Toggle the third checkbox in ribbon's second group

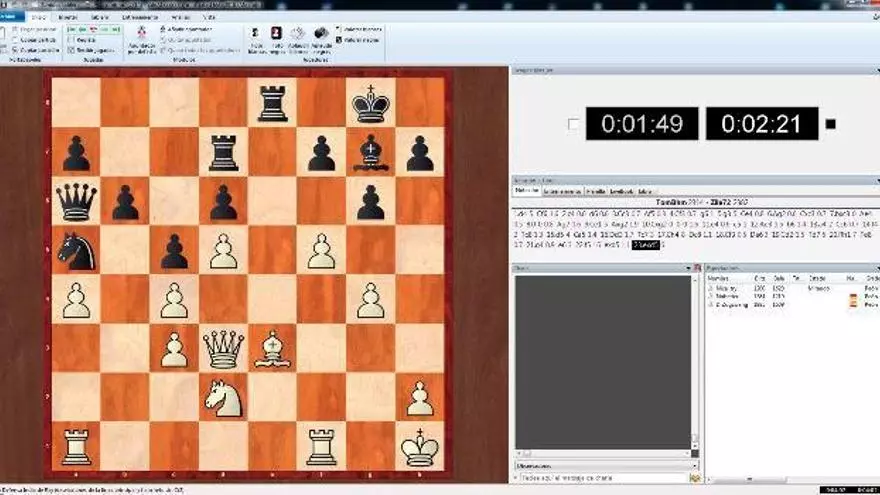point(70,49)
